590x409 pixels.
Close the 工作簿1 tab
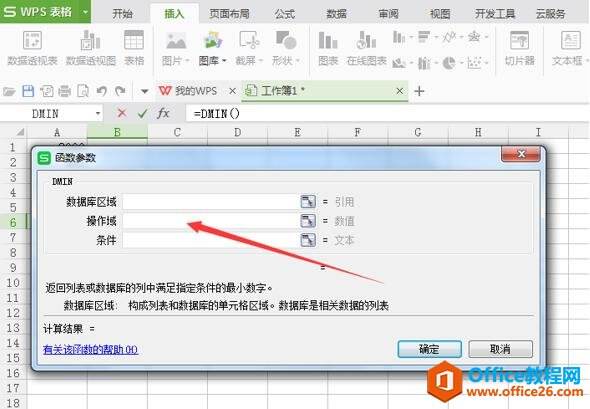[400, 91]
